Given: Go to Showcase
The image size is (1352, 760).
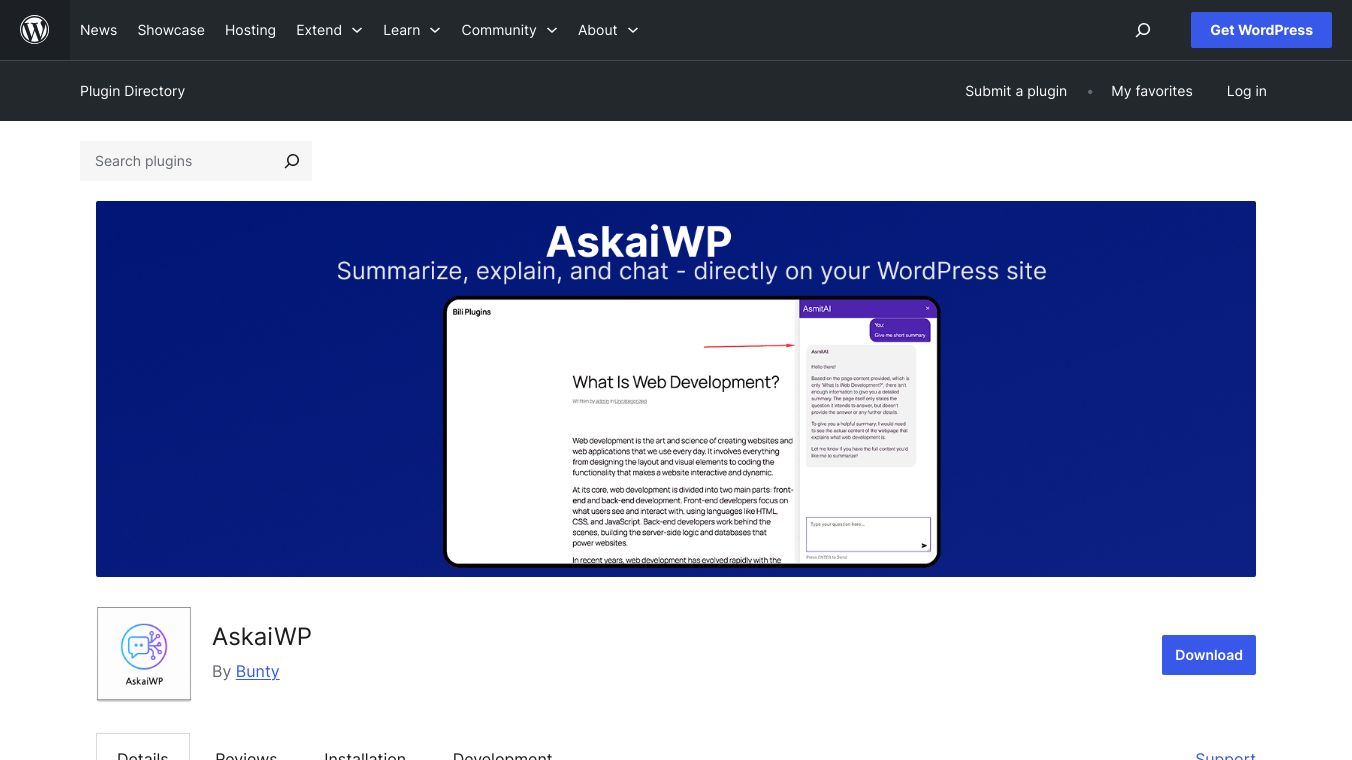Looking at the screenshot, I should (171, 30).
